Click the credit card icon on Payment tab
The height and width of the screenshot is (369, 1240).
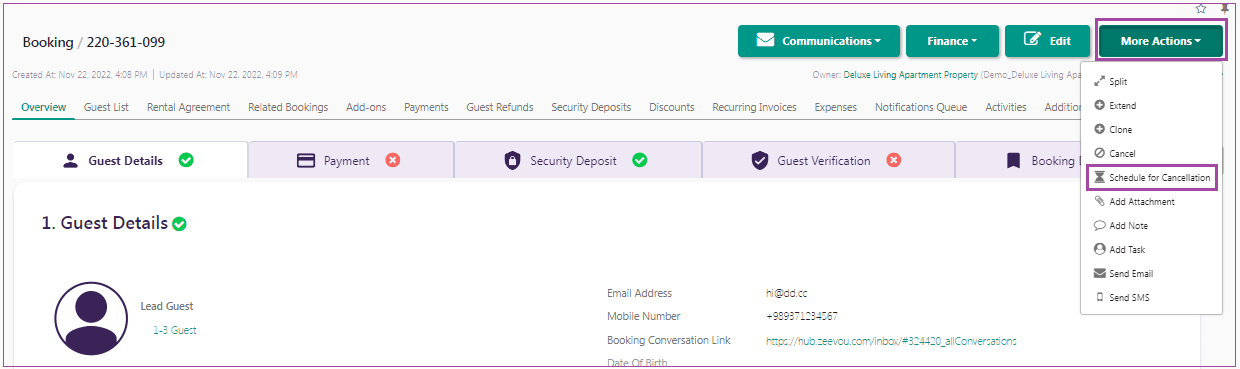click(x=307, y=160)
